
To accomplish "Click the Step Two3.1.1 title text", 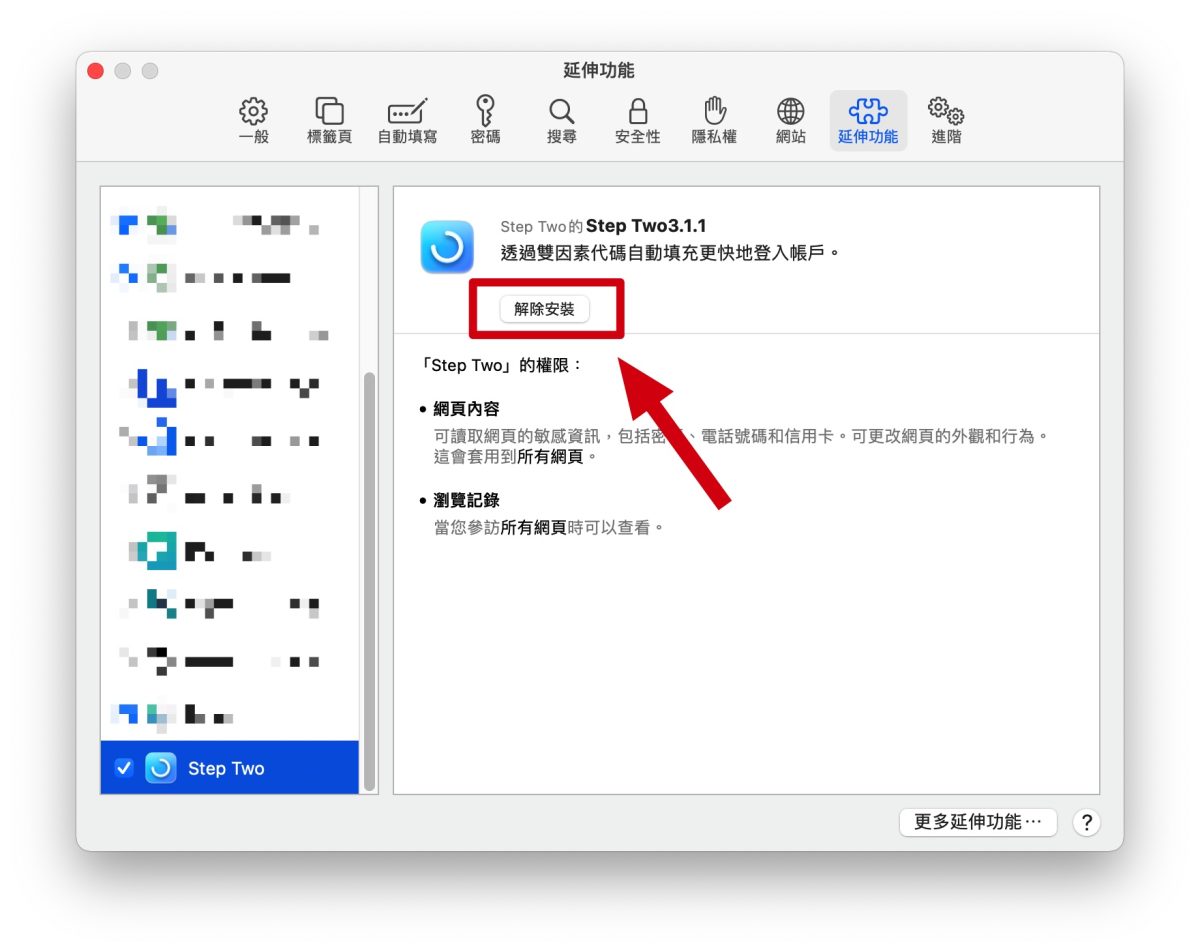I will coord(646,226).
